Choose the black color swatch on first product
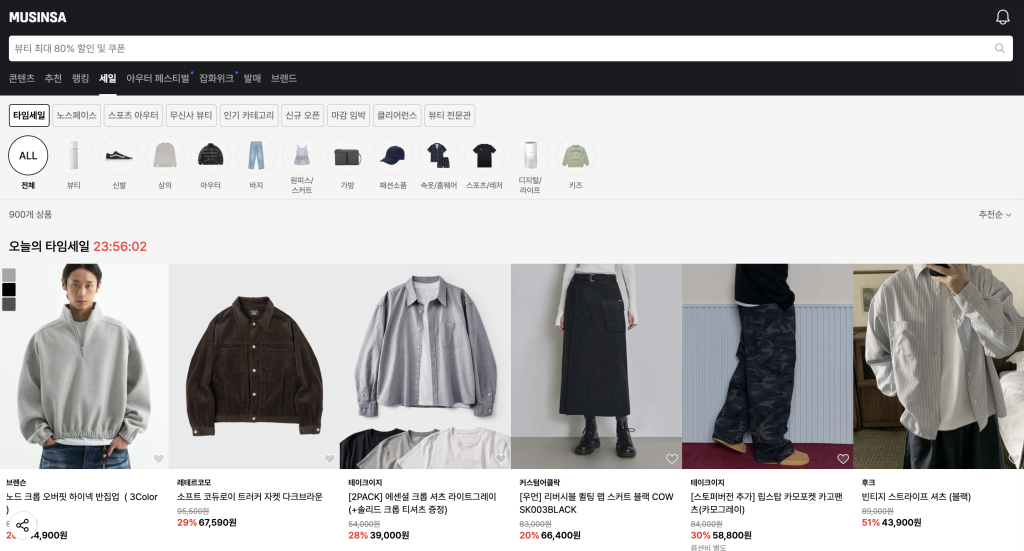 [x=9, y=290]
